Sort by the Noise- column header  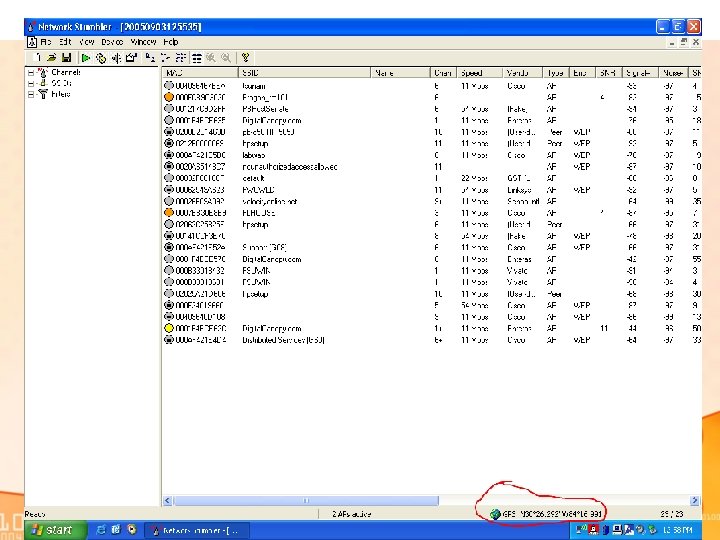point(674,73)
